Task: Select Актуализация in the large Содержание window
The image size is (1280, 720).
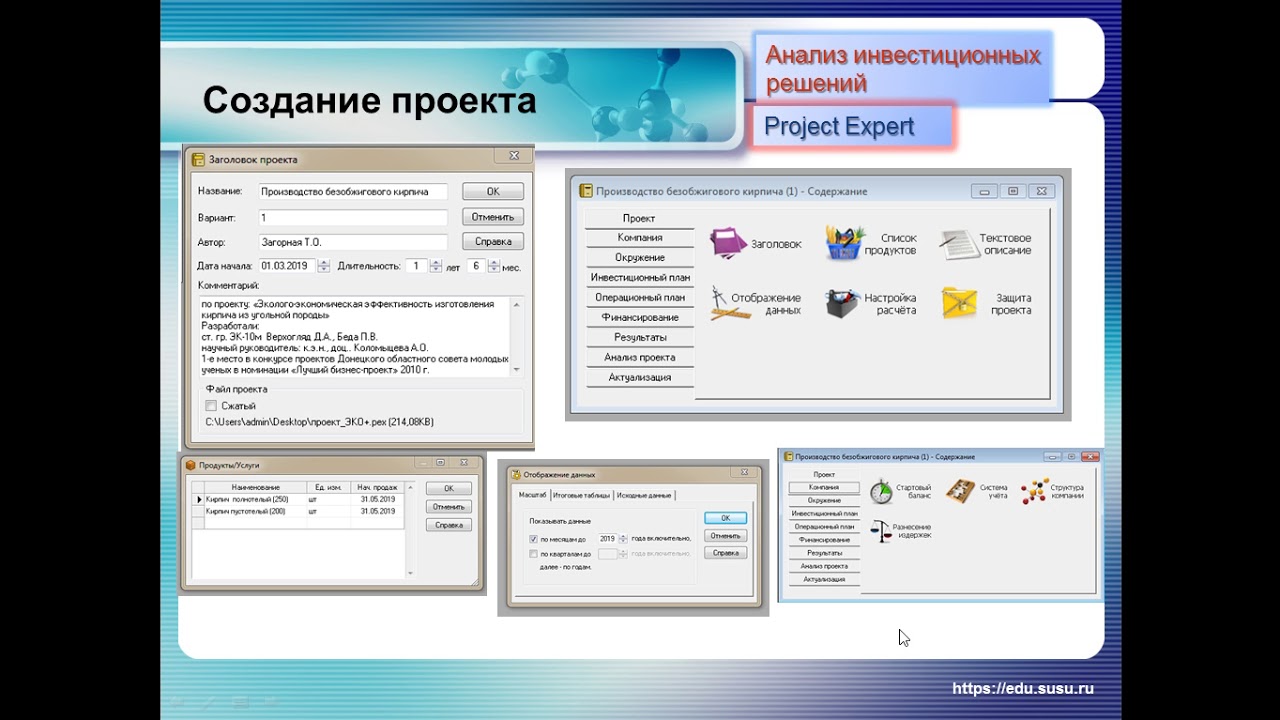Action: pos(639,377)
